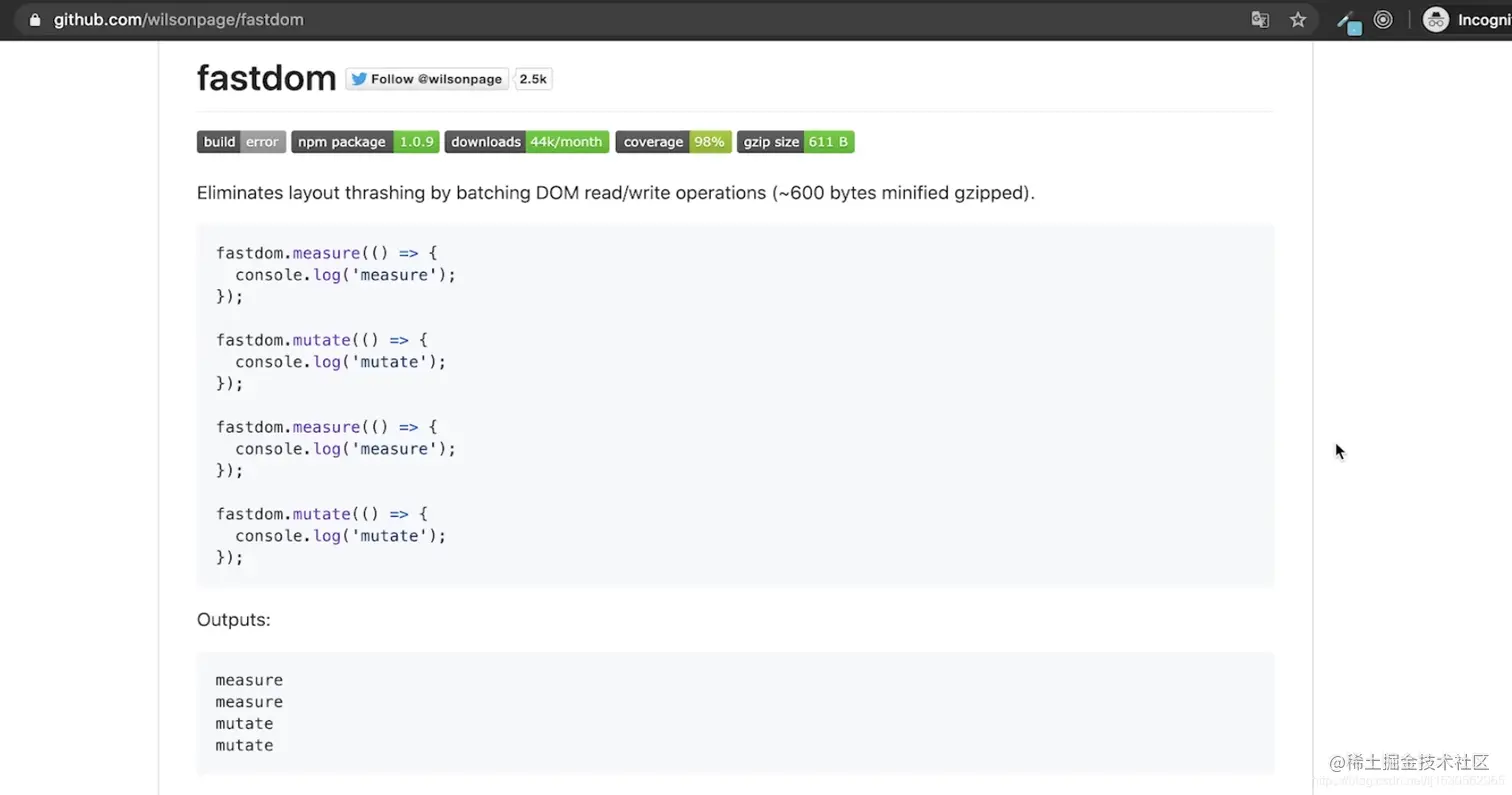Click the fastdom heading
Viewport: 1512px width, 795px height.
pos(266,78)
